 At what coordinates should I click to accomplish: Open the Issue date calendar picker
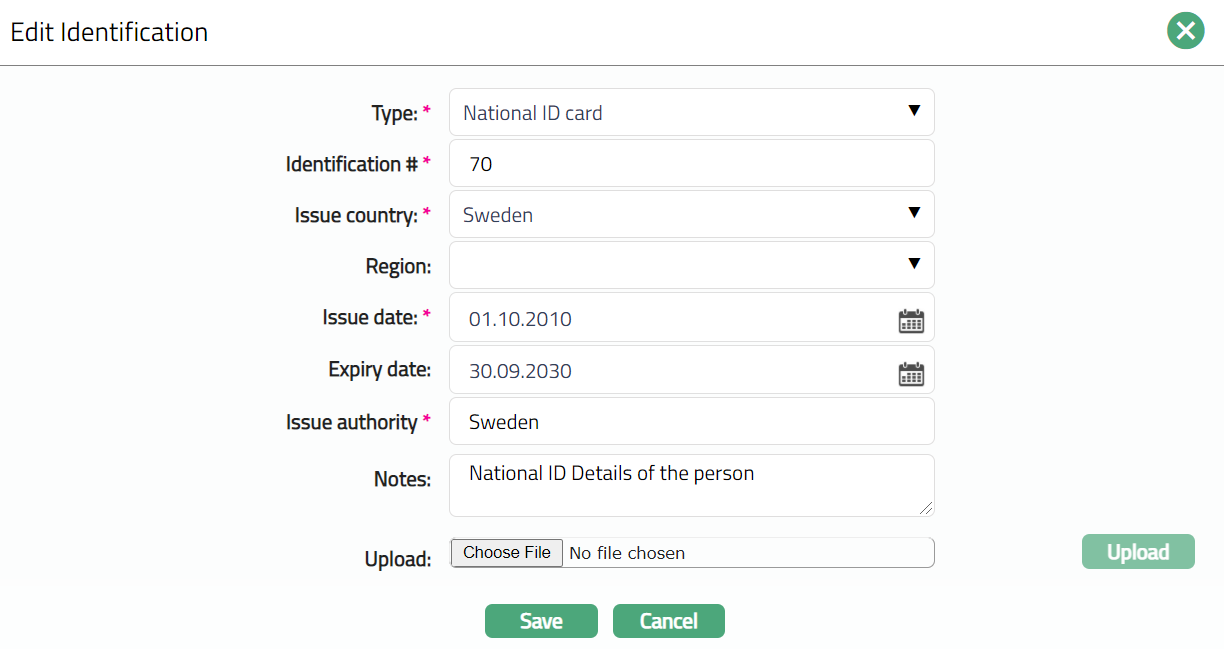click(911, 321)
